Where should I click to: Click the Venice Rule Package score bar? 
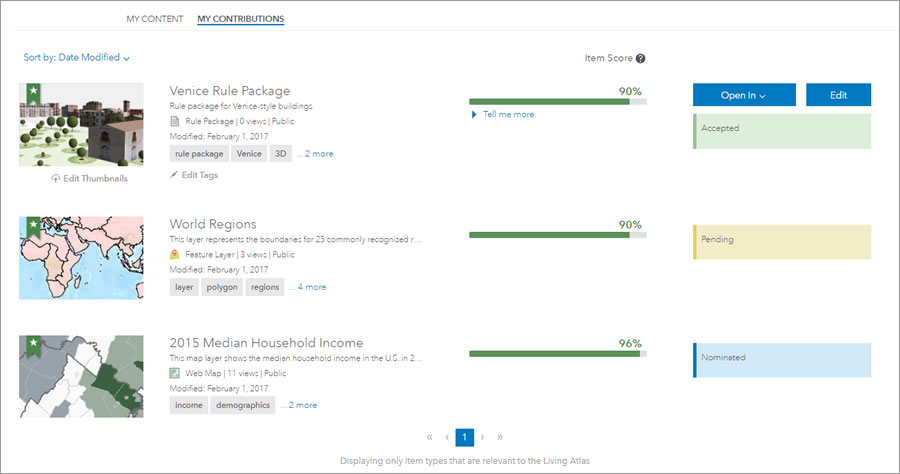pos(557,102)
